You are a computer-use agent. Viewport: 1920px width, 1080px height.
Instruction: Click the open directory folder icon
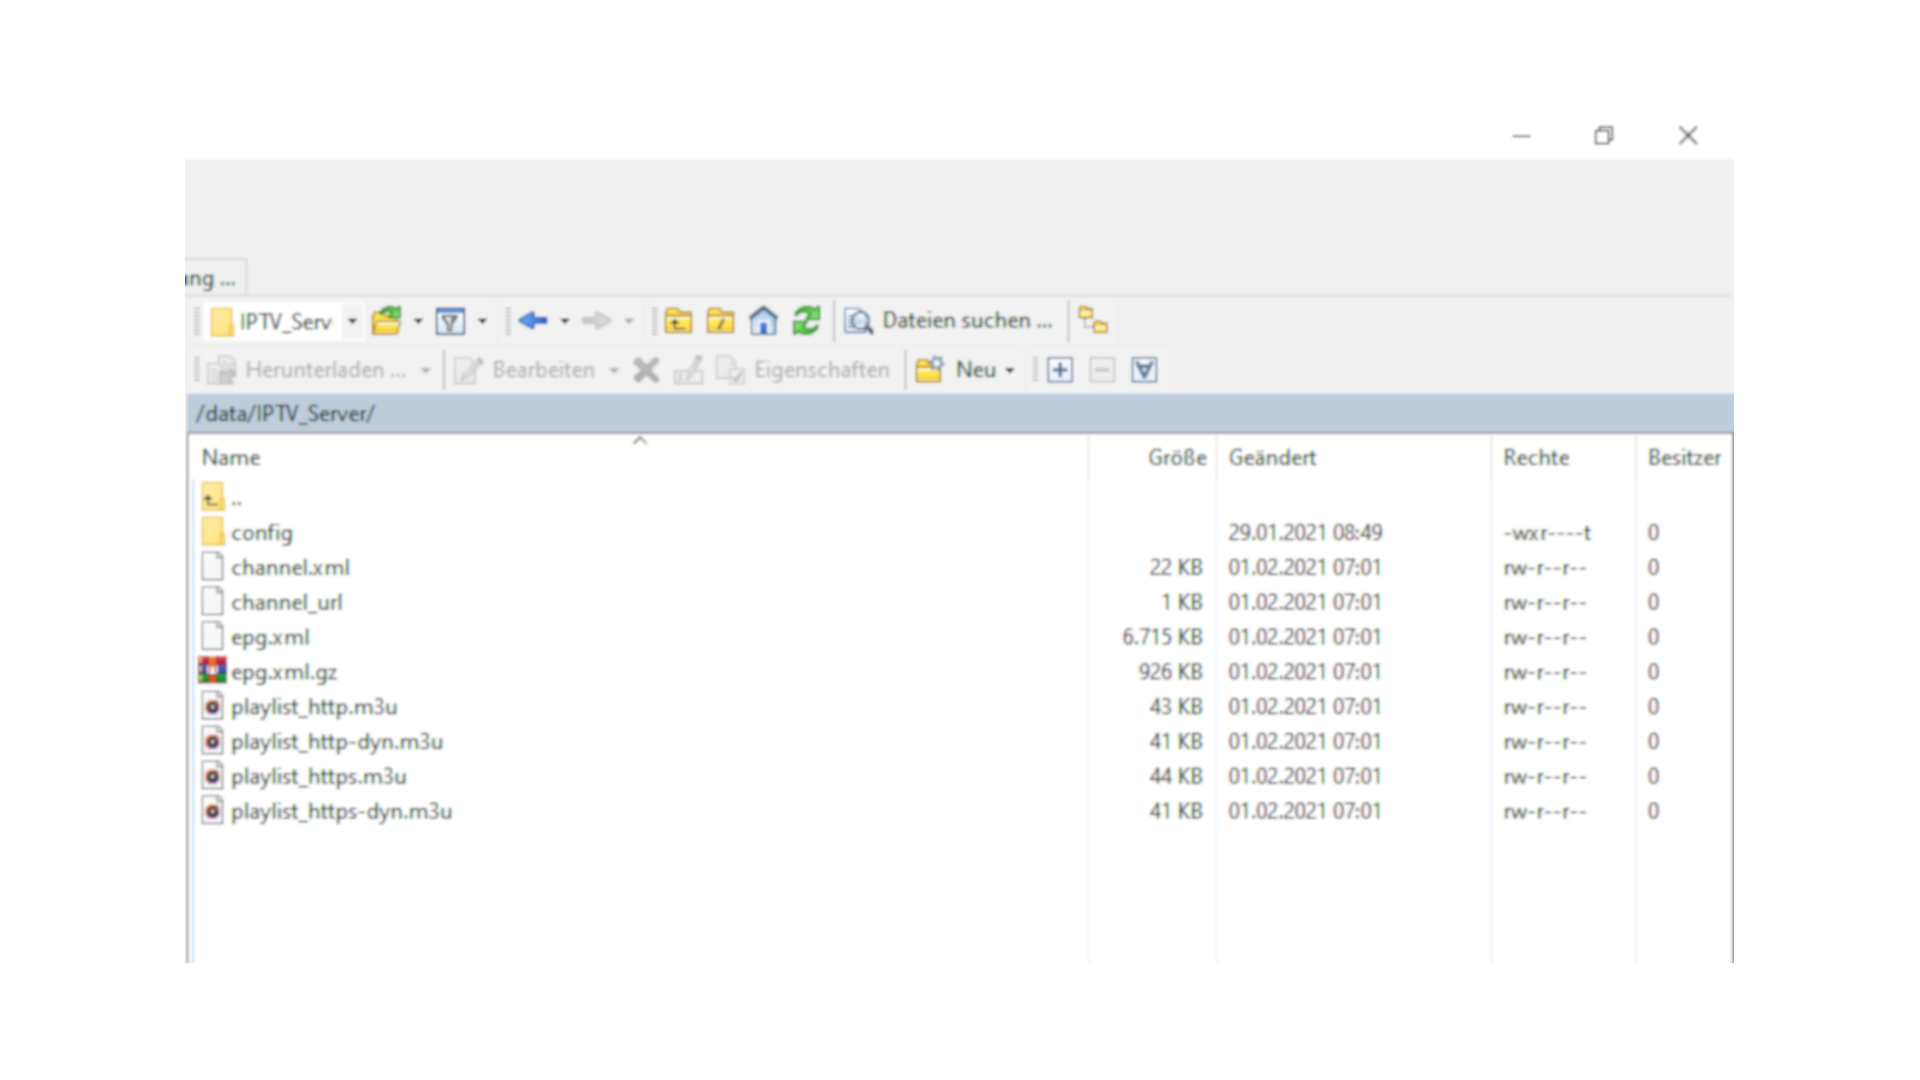(386, 321)
